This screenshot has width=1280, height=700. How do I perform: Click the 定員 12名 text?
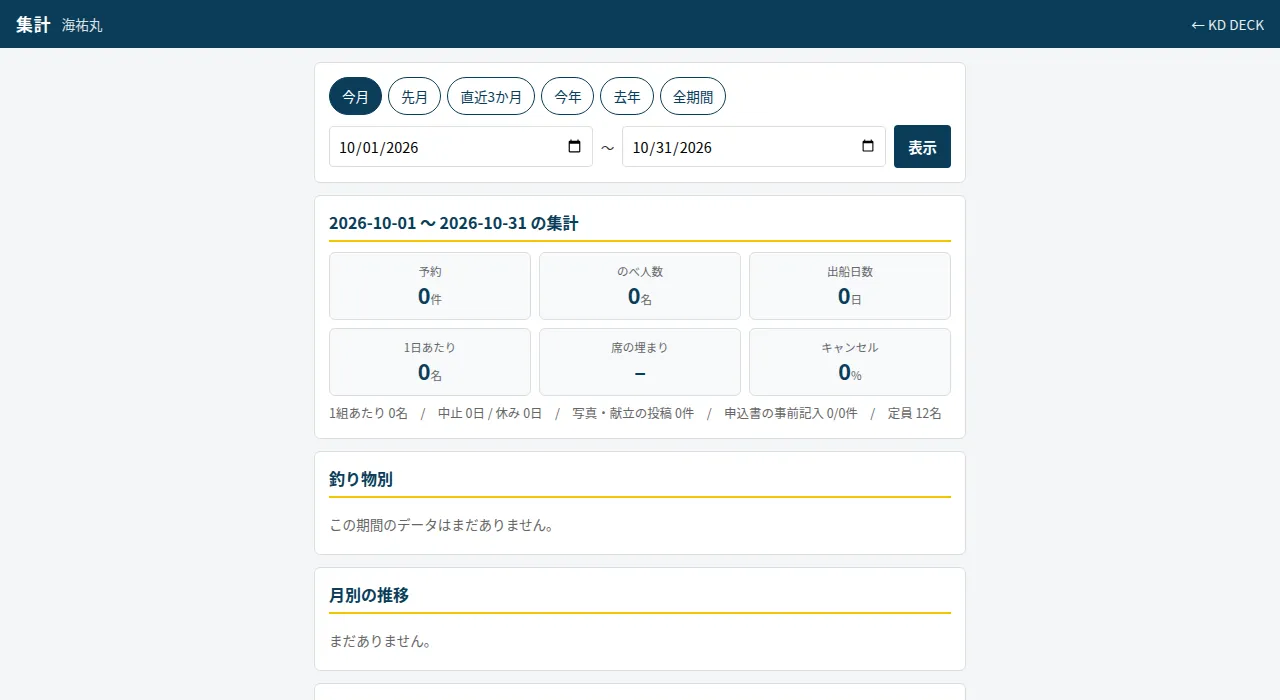click(915, 413)
